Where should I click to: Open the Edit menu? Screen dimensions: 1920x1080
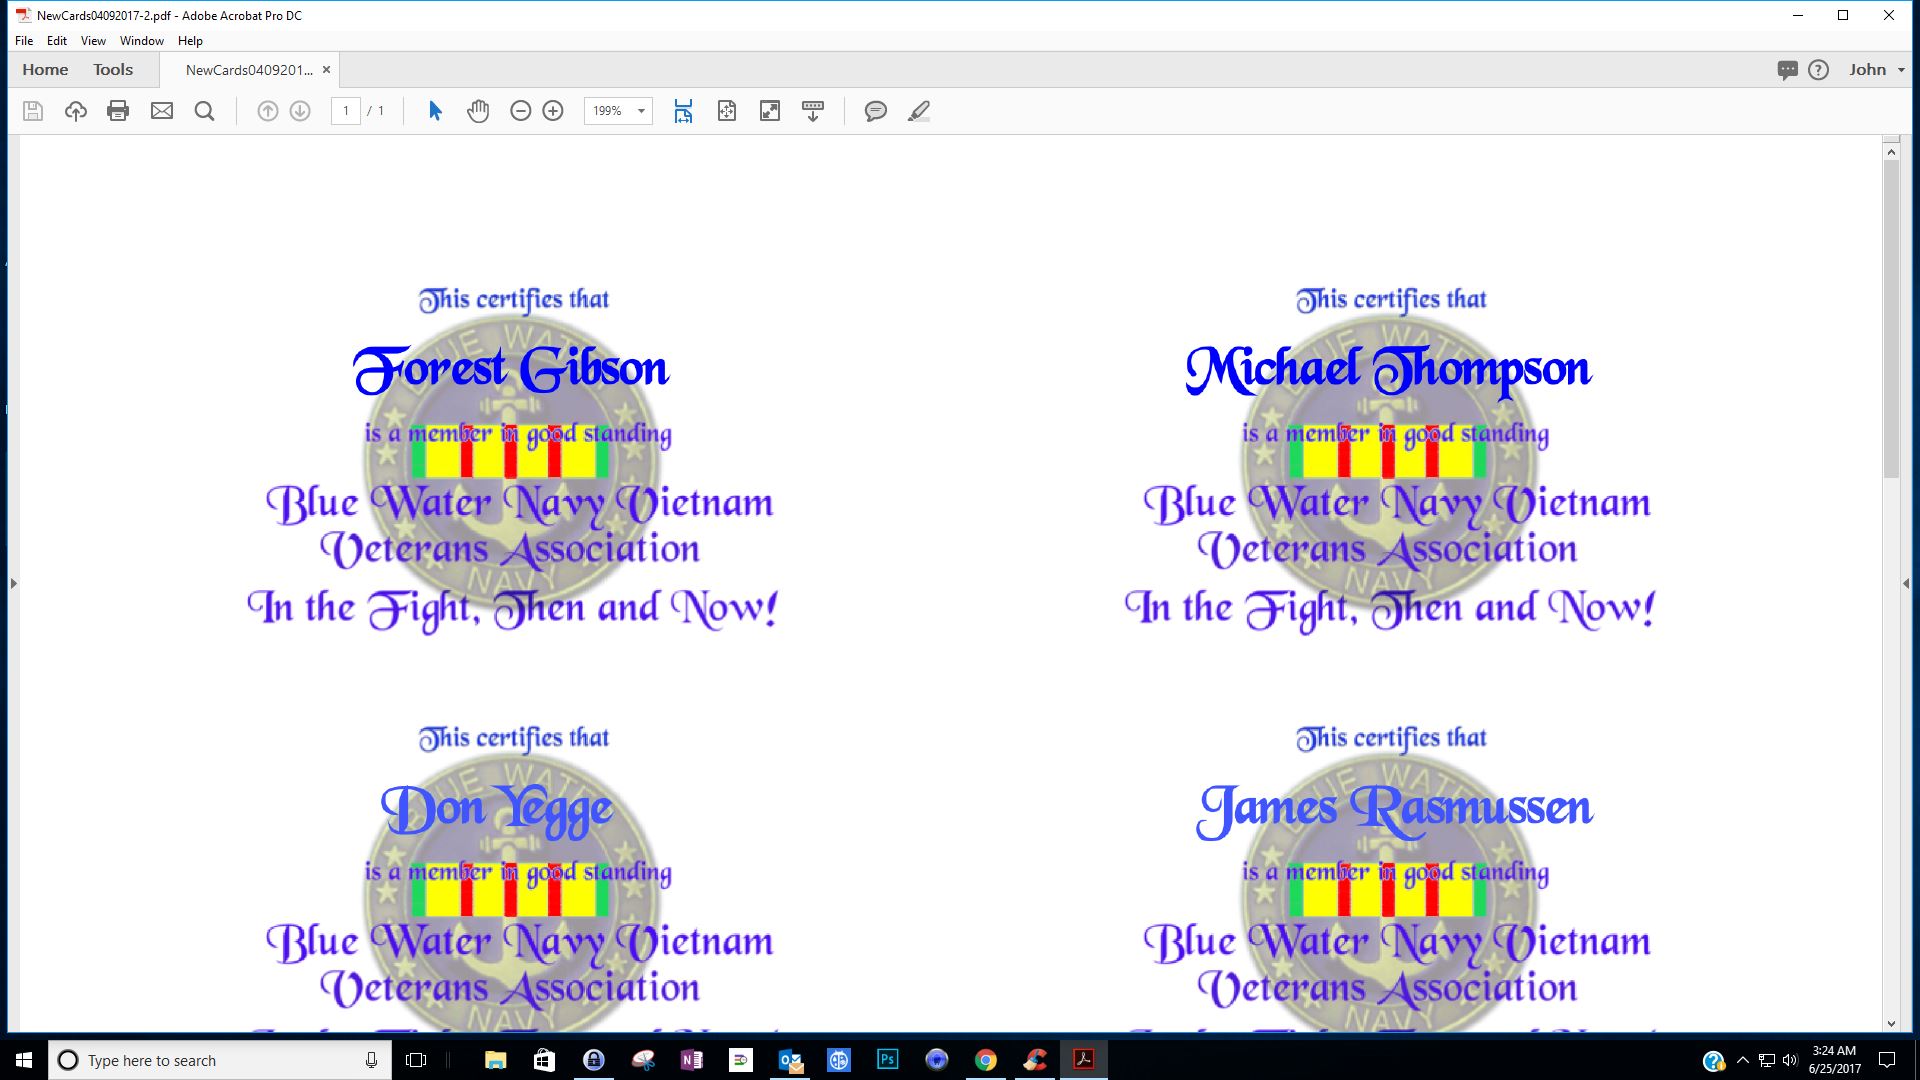point(57,41)
